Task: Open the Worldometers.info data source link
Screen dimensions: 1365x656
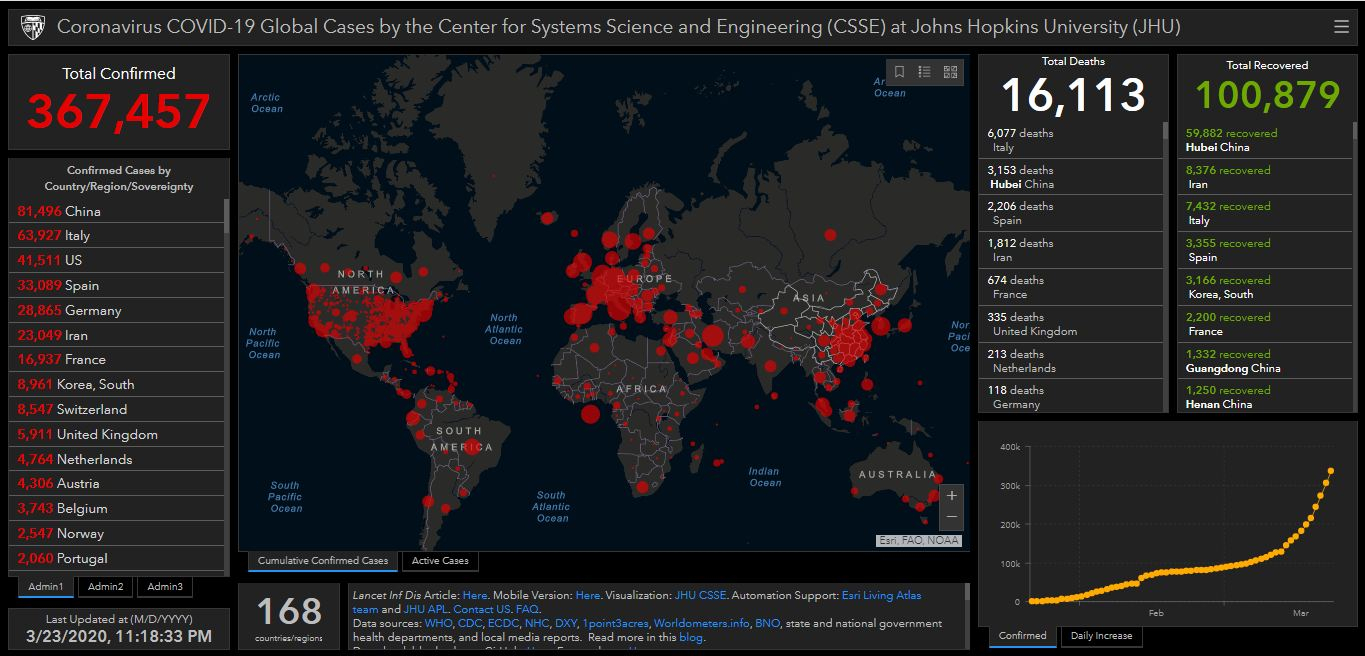Action: pos(701,623)
